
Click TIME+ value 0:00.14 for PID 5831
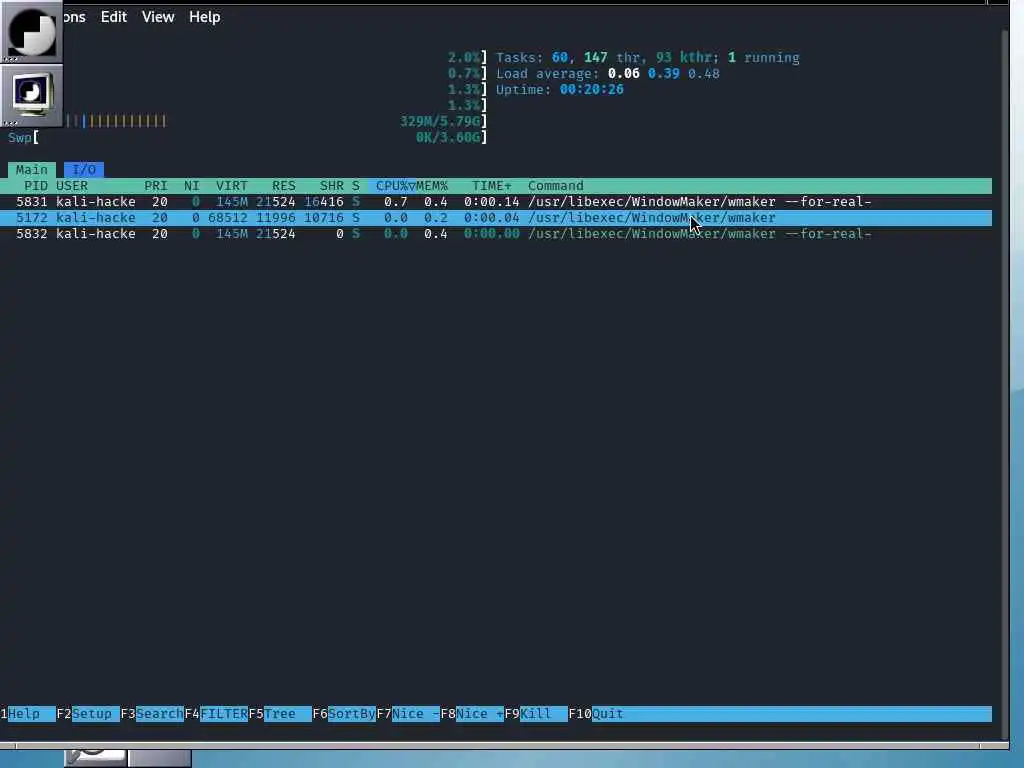pos(492,202)
